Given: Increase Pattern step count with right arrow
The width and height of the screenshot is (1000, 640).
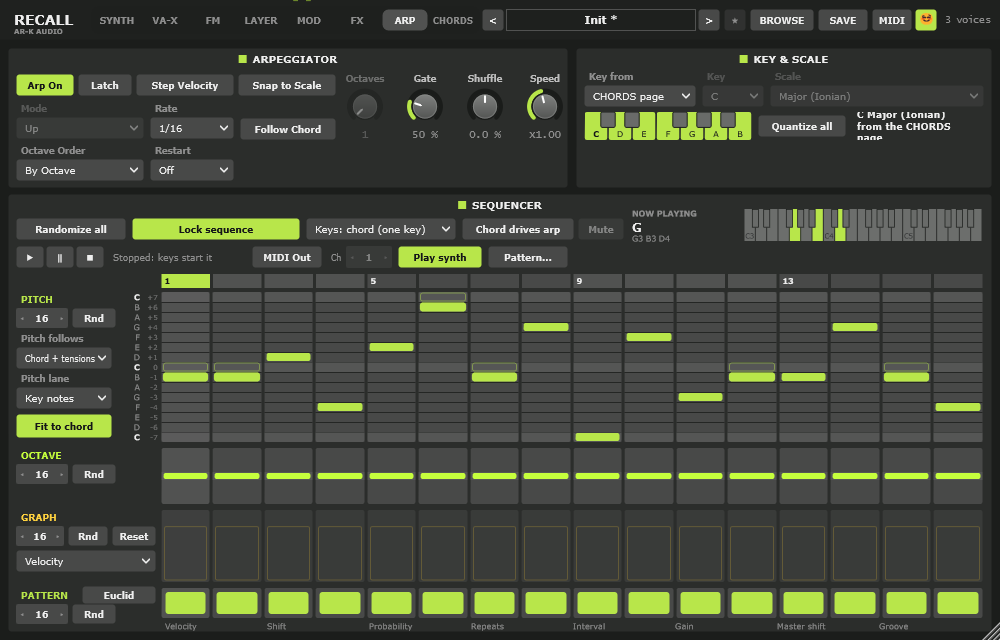Looking at the screenshot, I should pyautogui.click(x=61, y=615).
